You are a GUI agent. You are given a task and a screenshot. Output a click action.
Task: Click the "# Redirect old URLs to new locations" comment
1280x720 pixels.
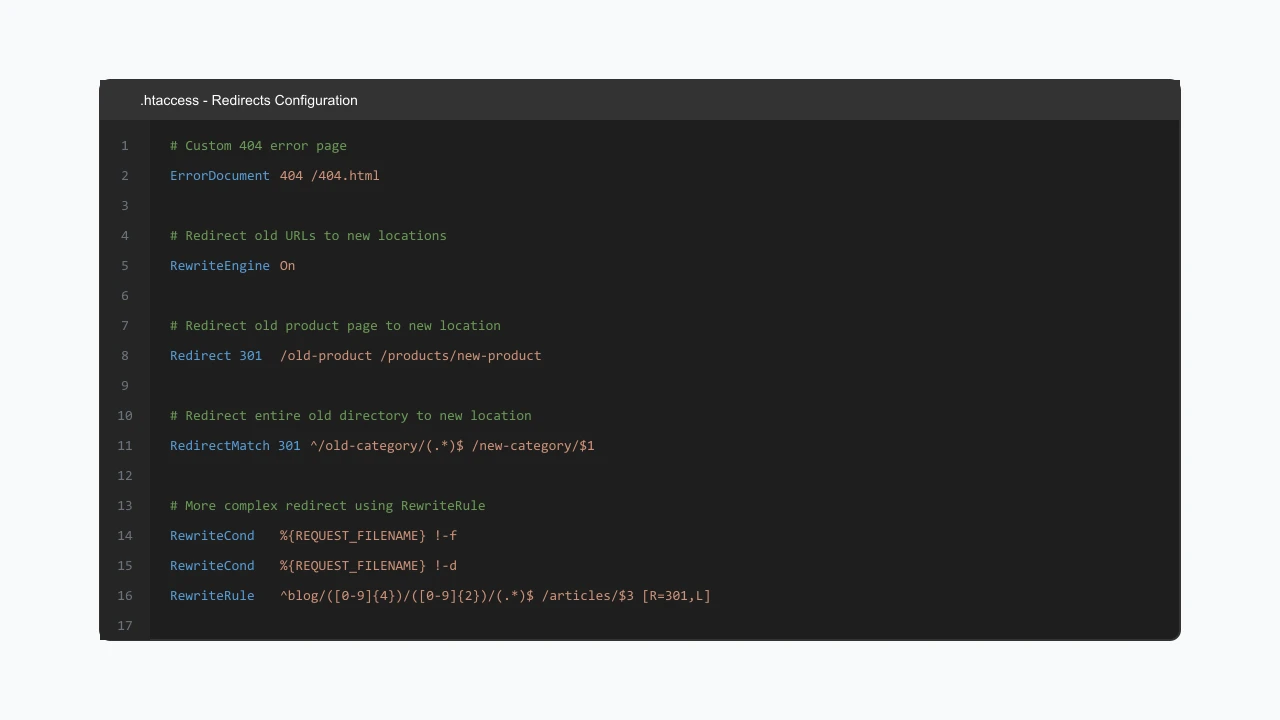click(308, 235)
